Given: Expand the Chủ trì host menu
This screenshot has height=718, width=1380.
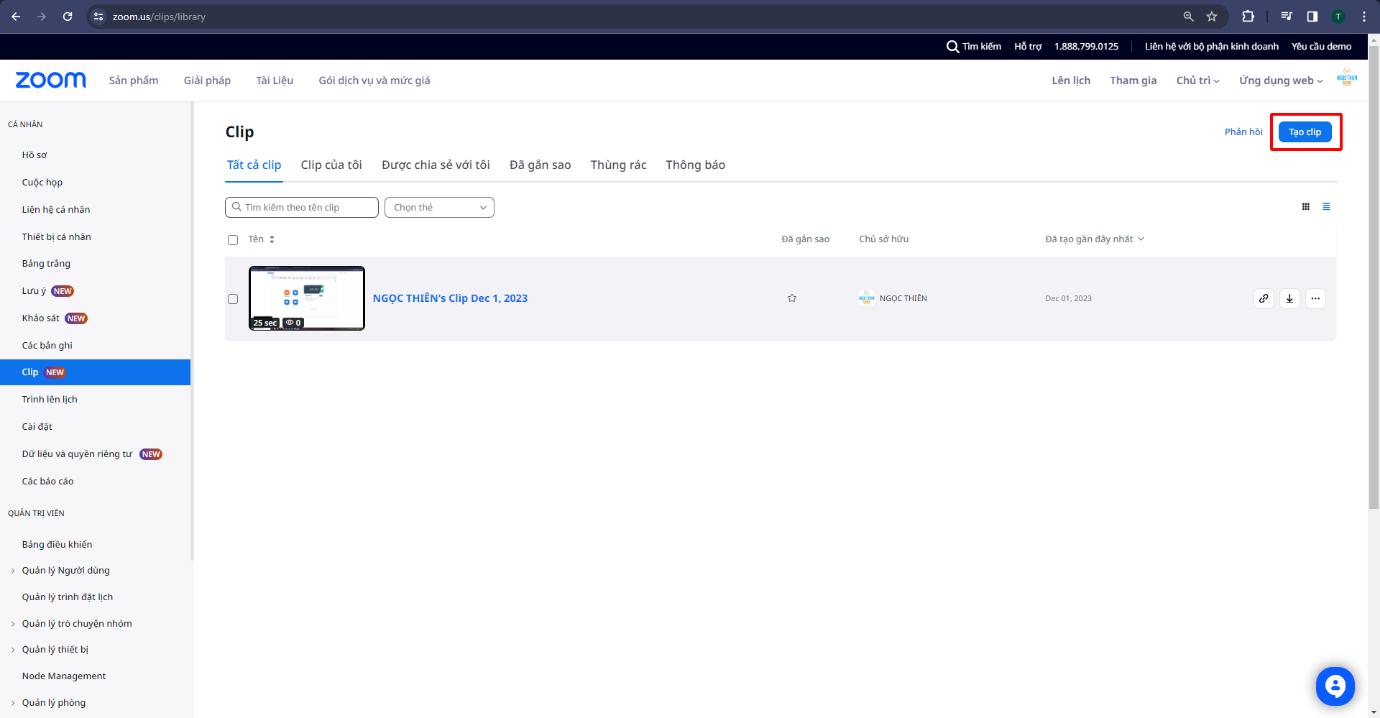Looking at the screenshot, I should click(1197, 80).
